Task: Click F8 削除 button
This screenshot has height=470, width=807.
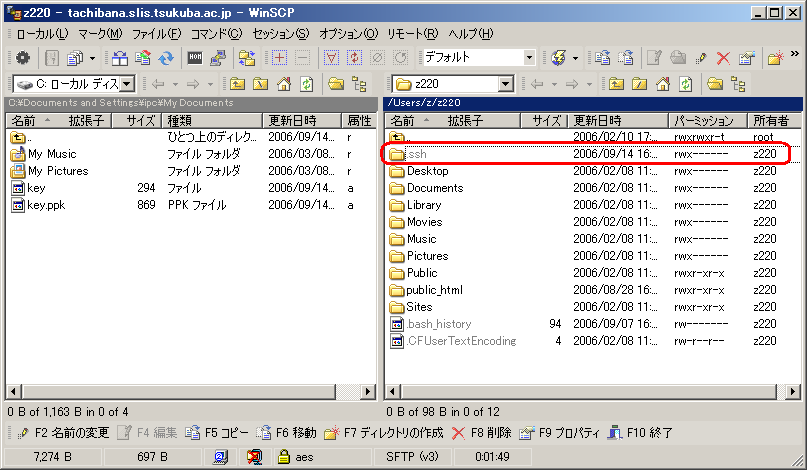Action: (481, 433)
